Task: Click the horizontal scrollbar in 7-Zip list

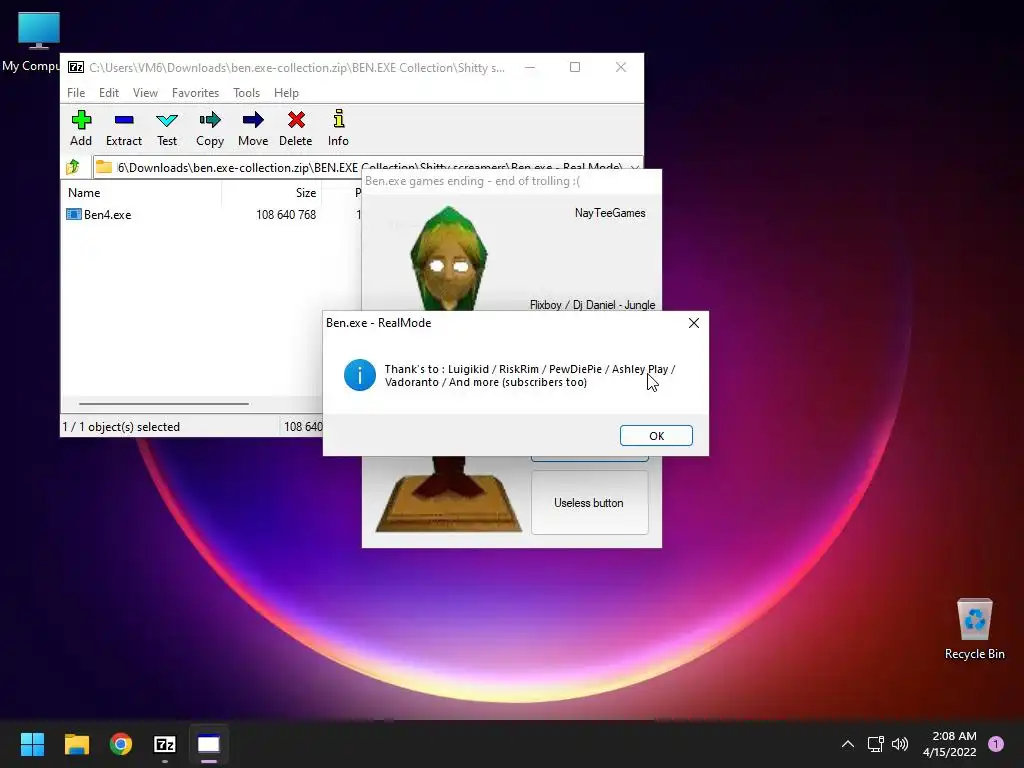Action: tap(164, 404)
